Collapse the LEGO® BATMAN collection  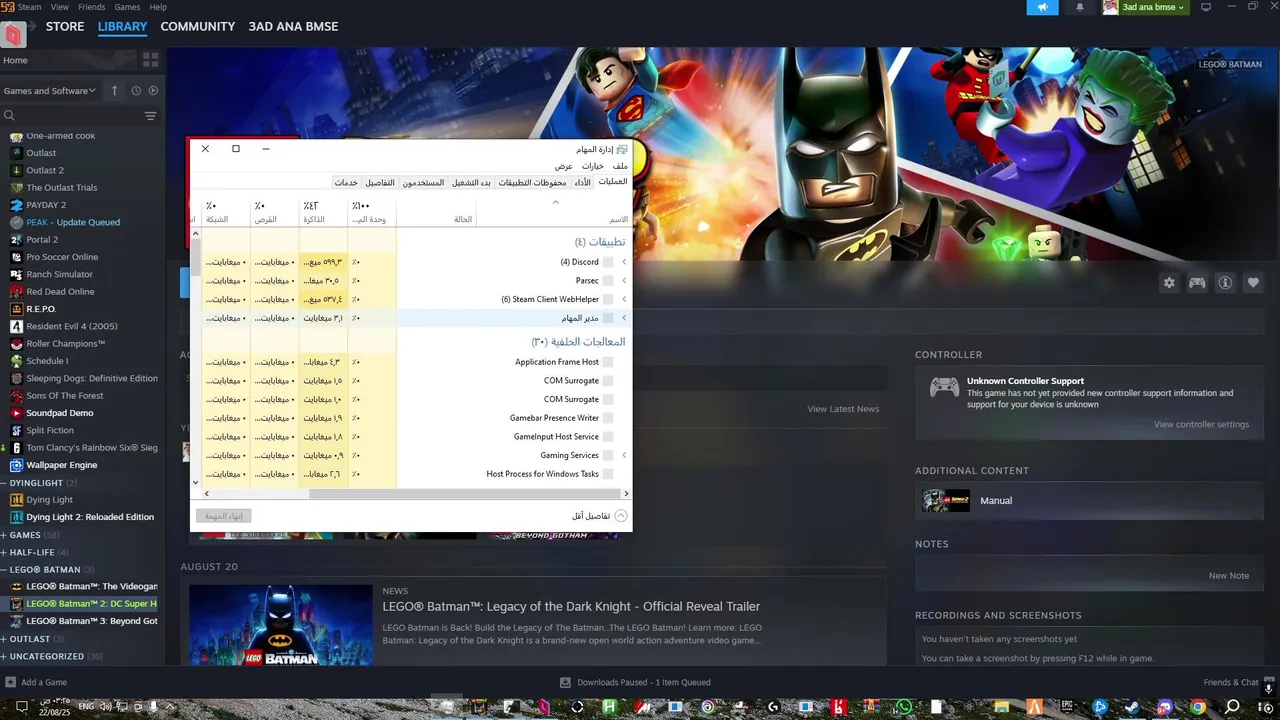(4, 569)
